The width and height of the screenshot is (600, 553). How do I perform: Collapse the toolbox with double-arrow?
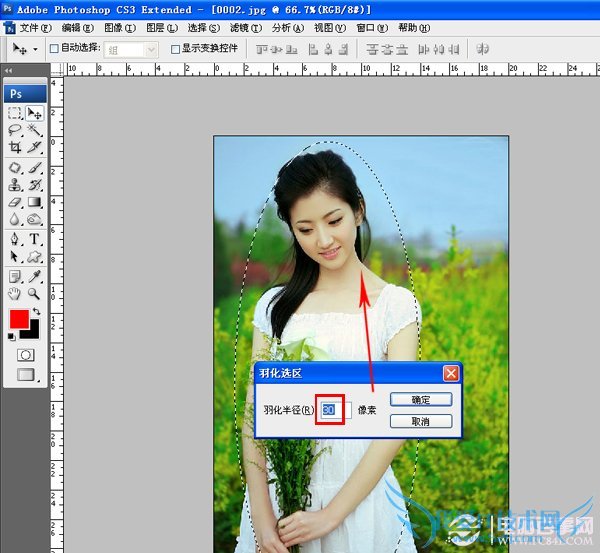point(8,71)
